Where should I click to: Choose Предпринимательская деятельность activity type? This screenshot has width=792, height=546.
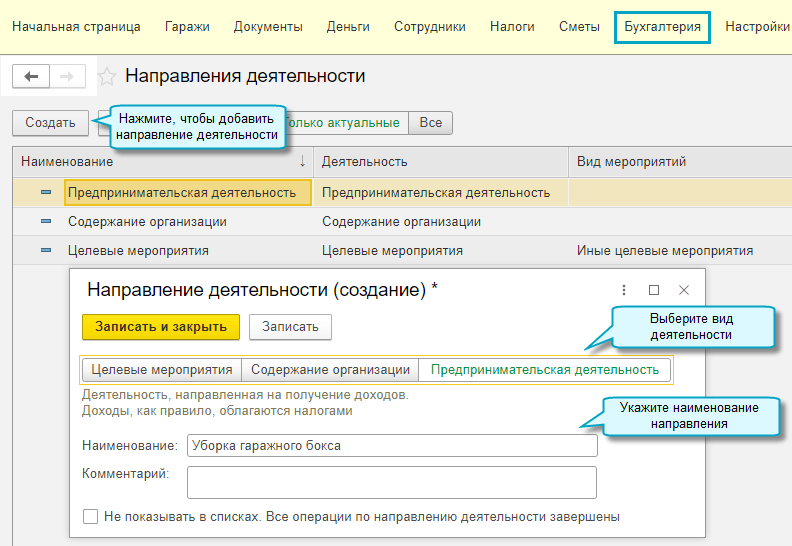[544, 370]
